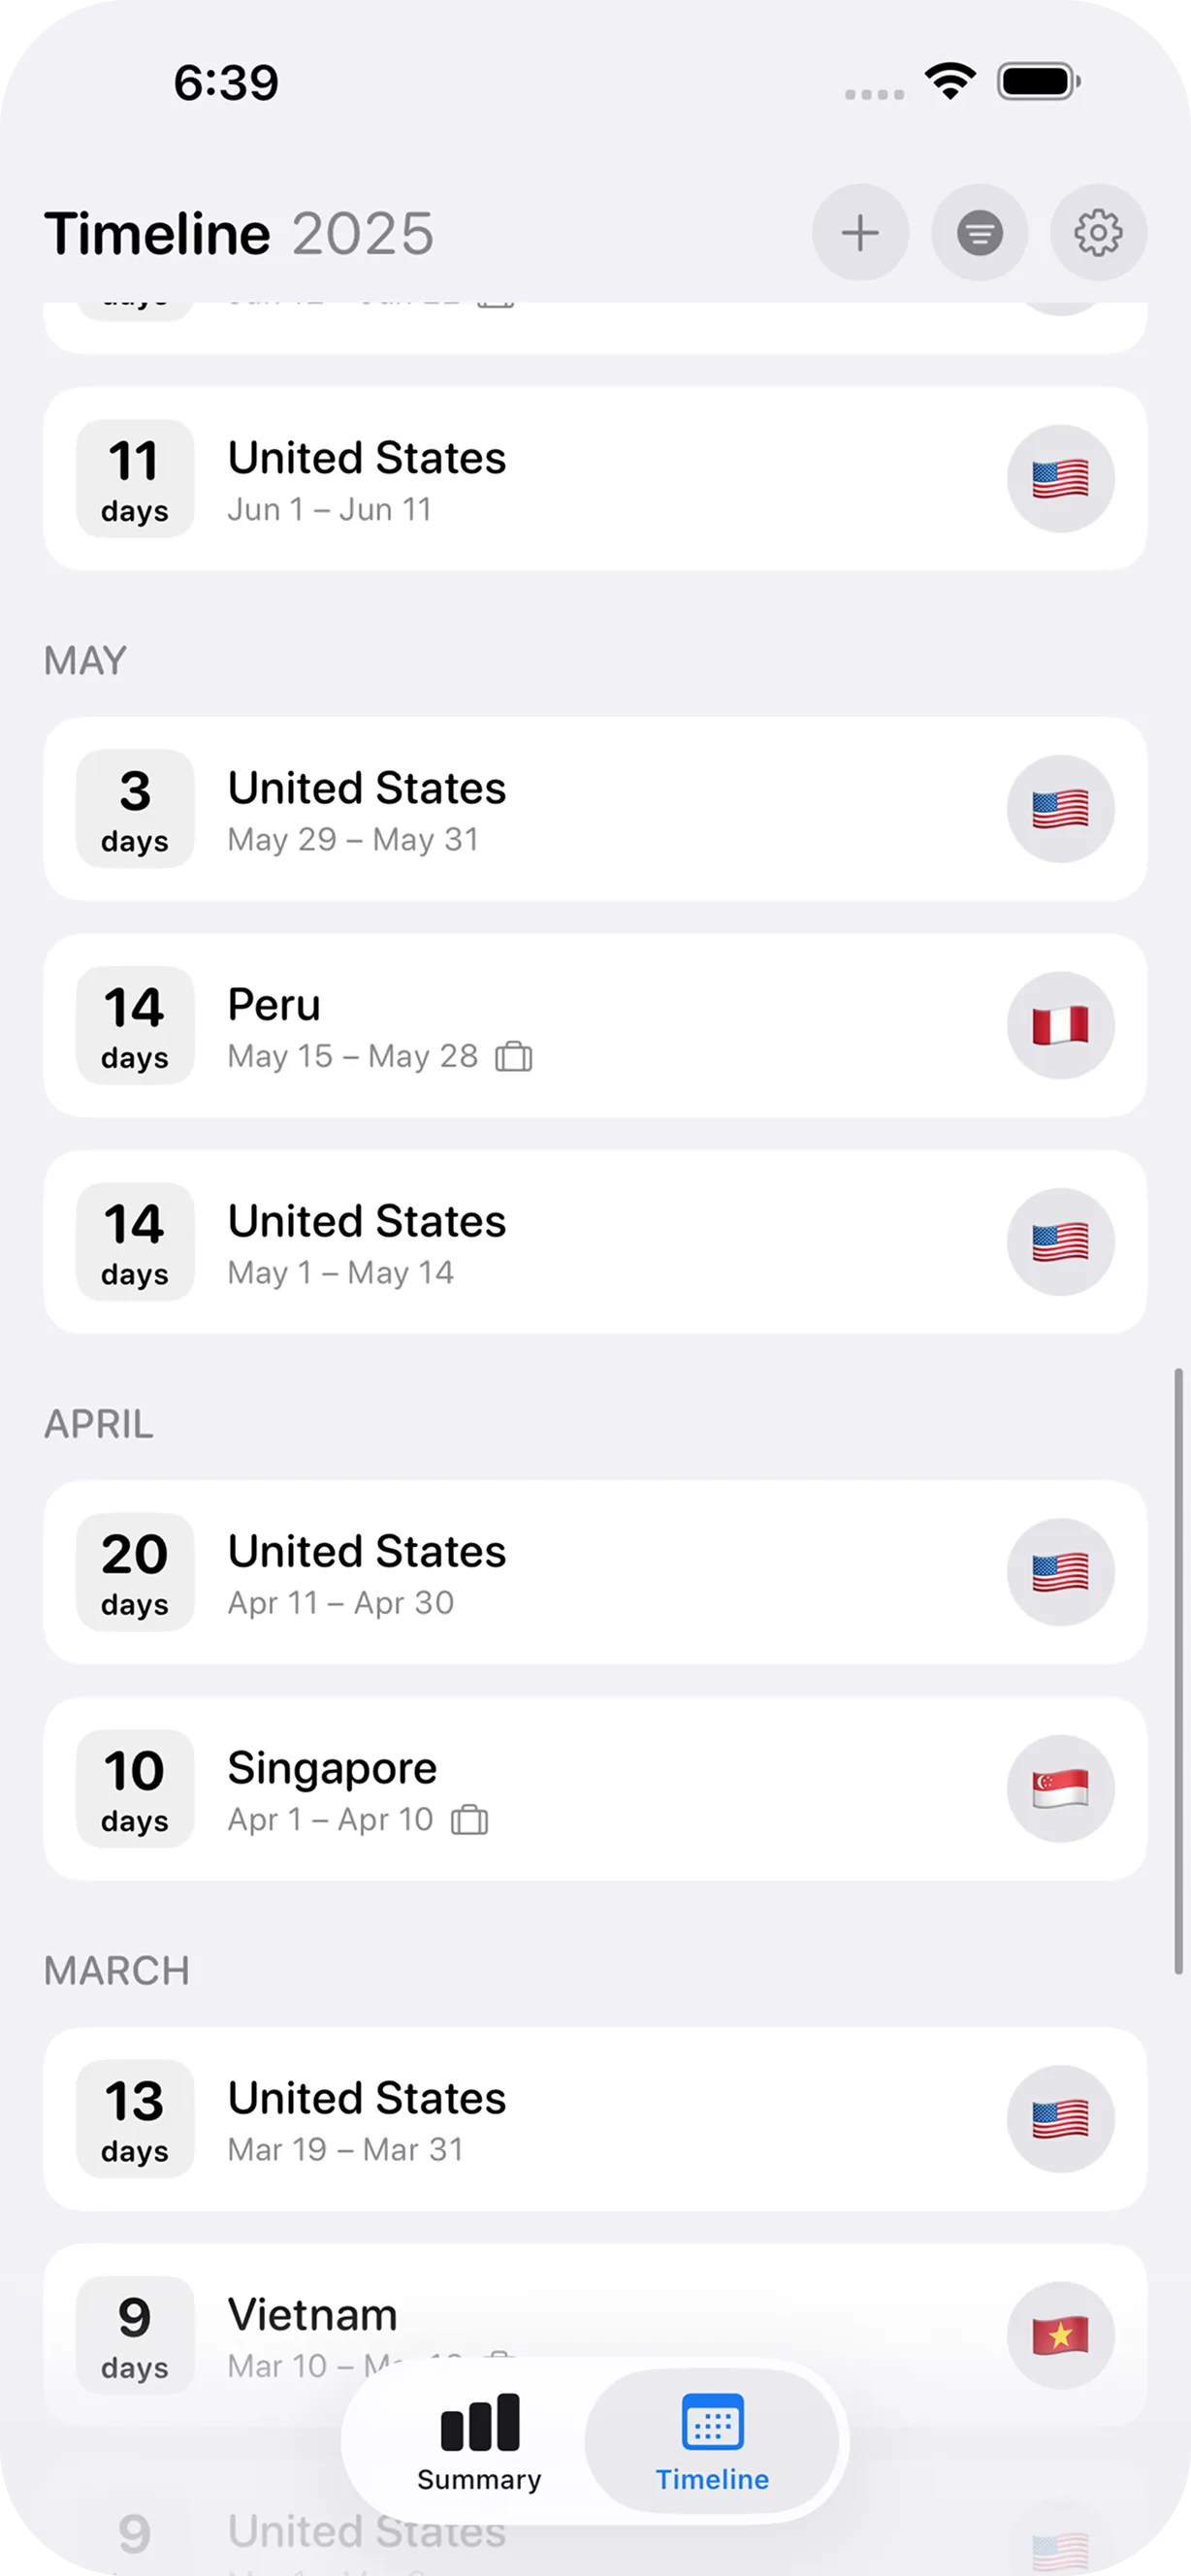Tap the Singapore flag icon
This screenshot has height=2576, width=1191.
[x=1060, y=1788]
